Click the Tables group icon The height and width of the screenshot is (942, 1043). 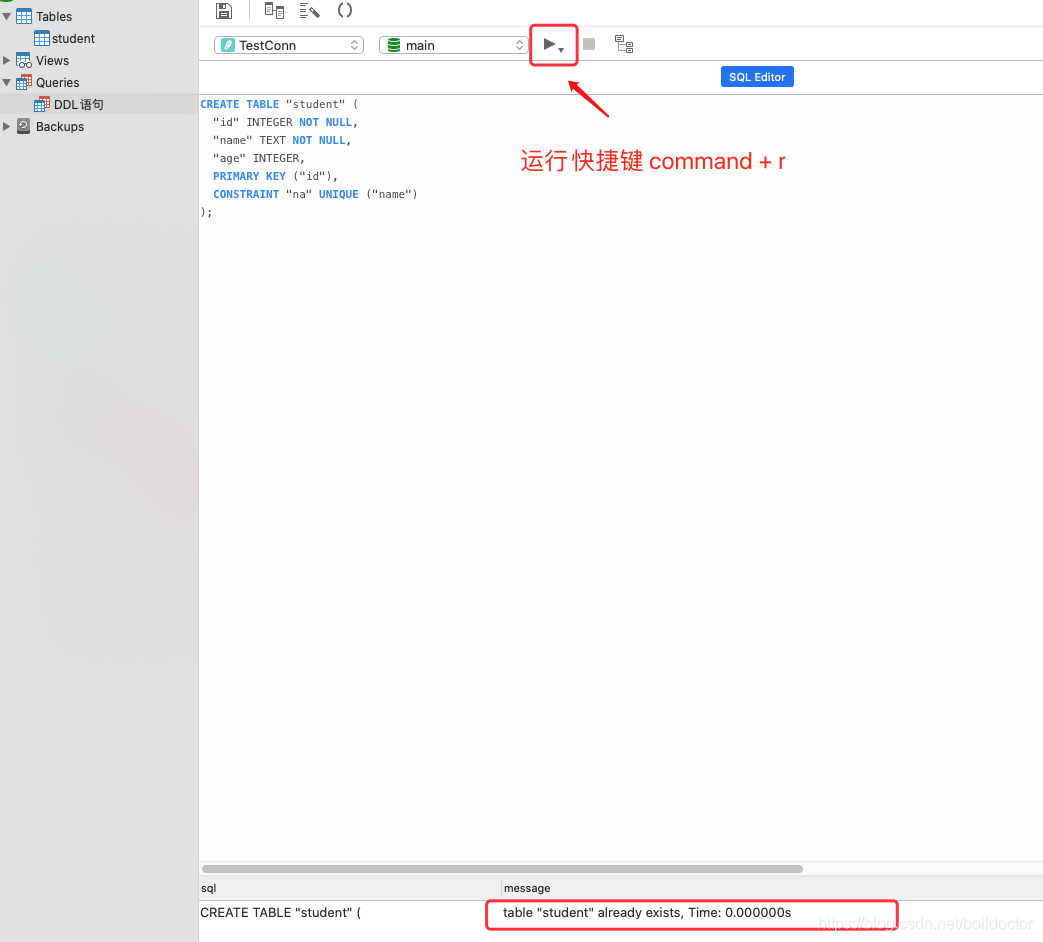coord(24,17)
